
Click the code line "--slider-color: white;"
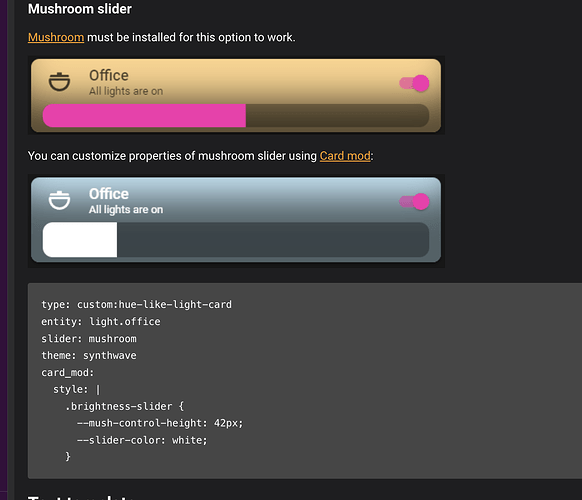coord(142,440)
